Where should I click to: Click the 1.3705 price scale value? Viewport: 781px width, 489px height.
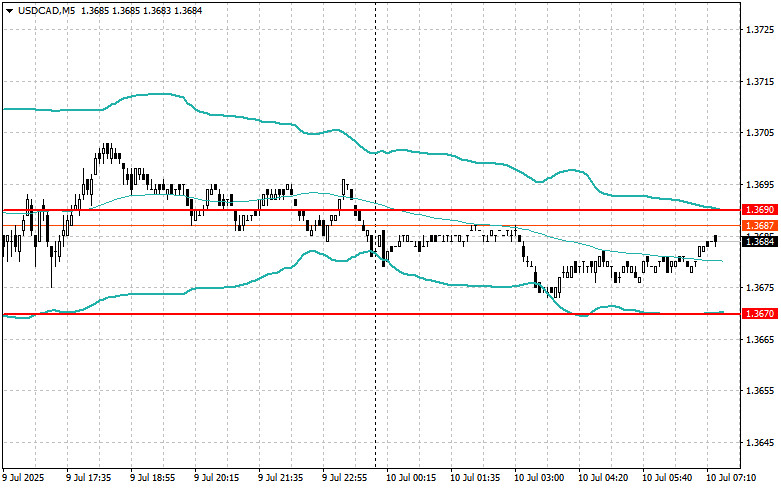(x=760, y=133)
